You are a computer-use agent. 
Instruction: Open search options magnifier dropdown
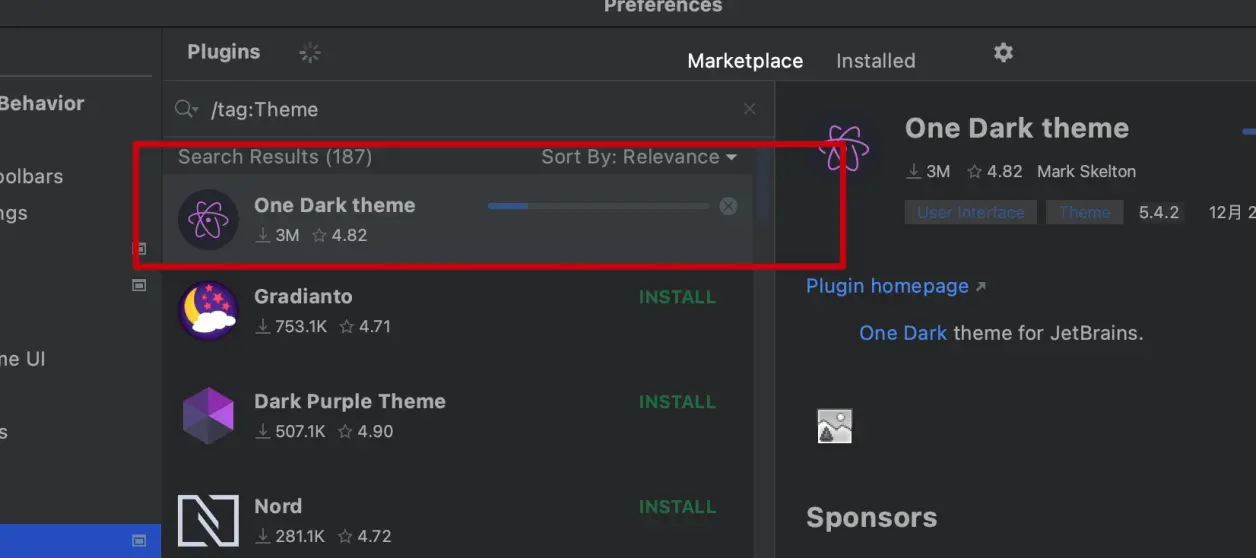[187, 109]
